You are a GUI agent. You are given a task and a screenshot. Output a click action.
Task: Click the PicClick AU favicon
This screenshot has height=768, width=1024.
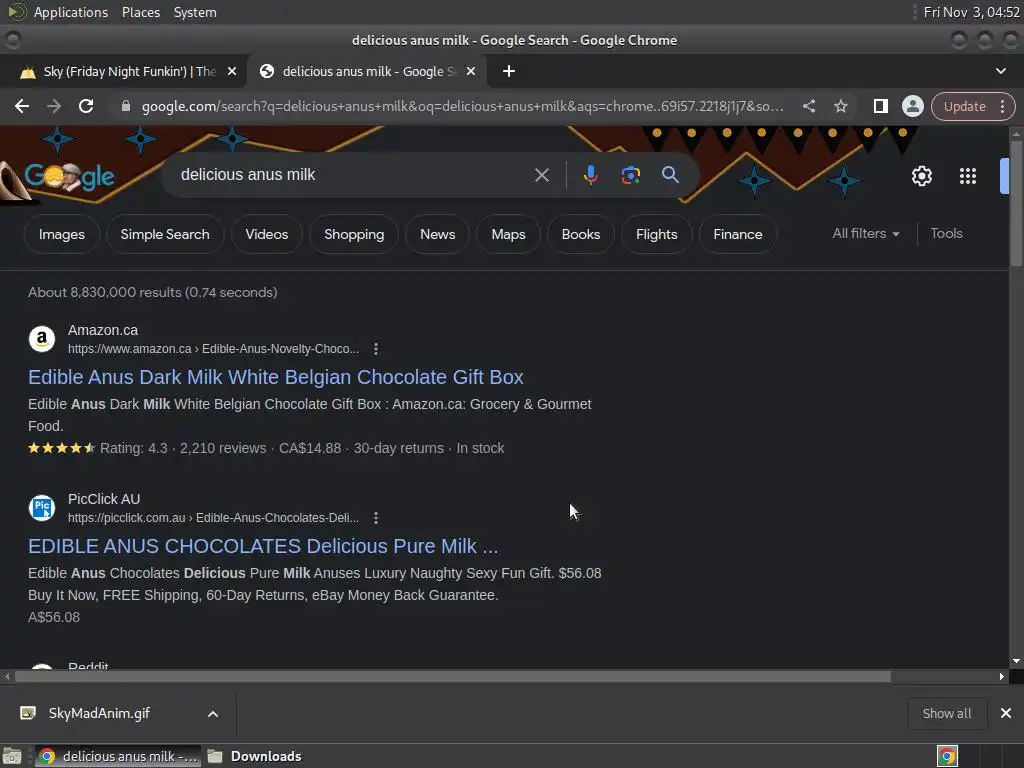click(x=42, y=508)
